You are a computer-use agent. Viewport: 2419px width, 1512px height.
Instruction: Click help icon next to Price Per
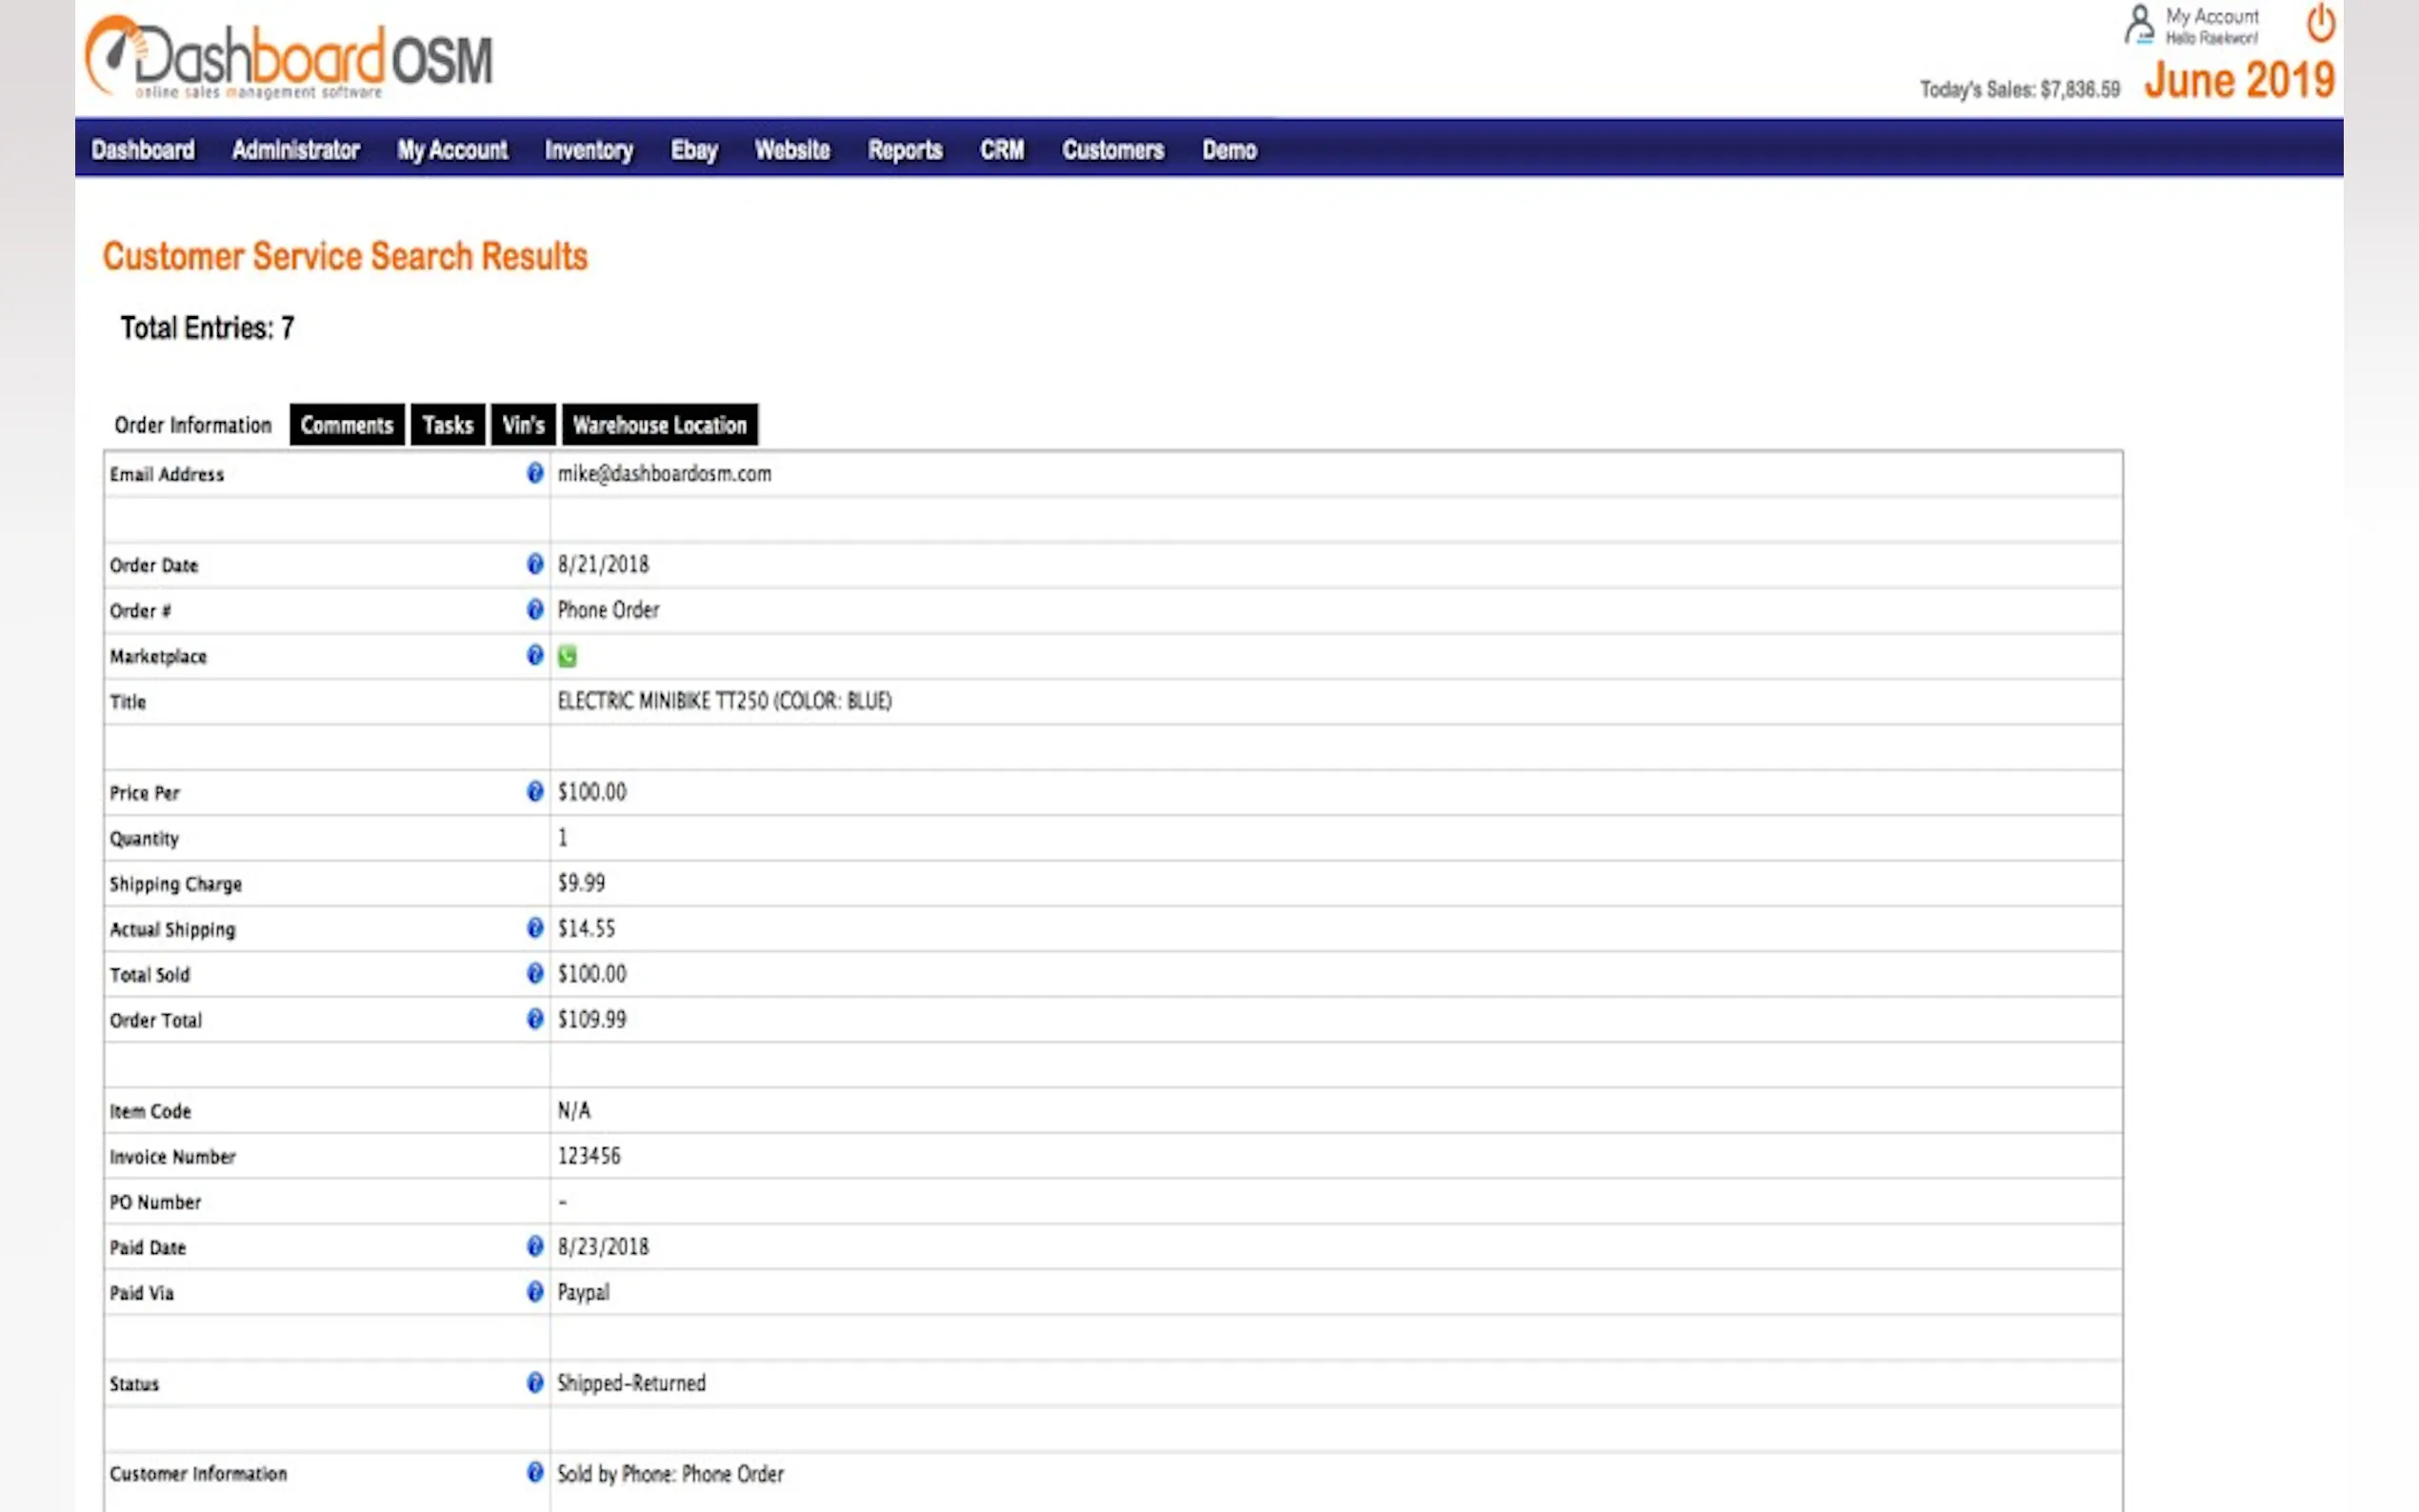535,791
